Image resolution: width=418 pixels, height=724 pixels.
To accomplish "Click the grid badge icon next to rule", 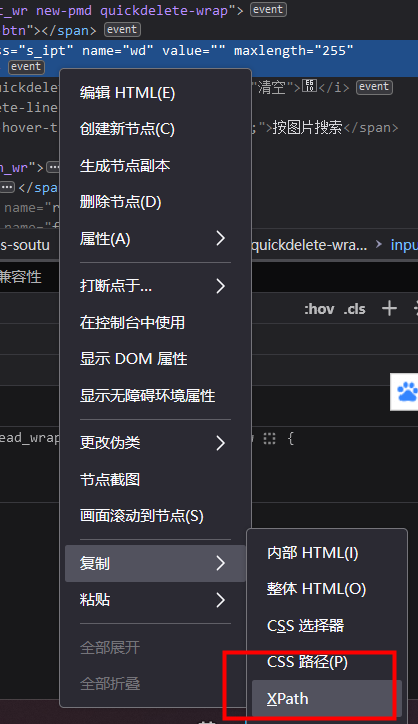I will coord(269,439).
